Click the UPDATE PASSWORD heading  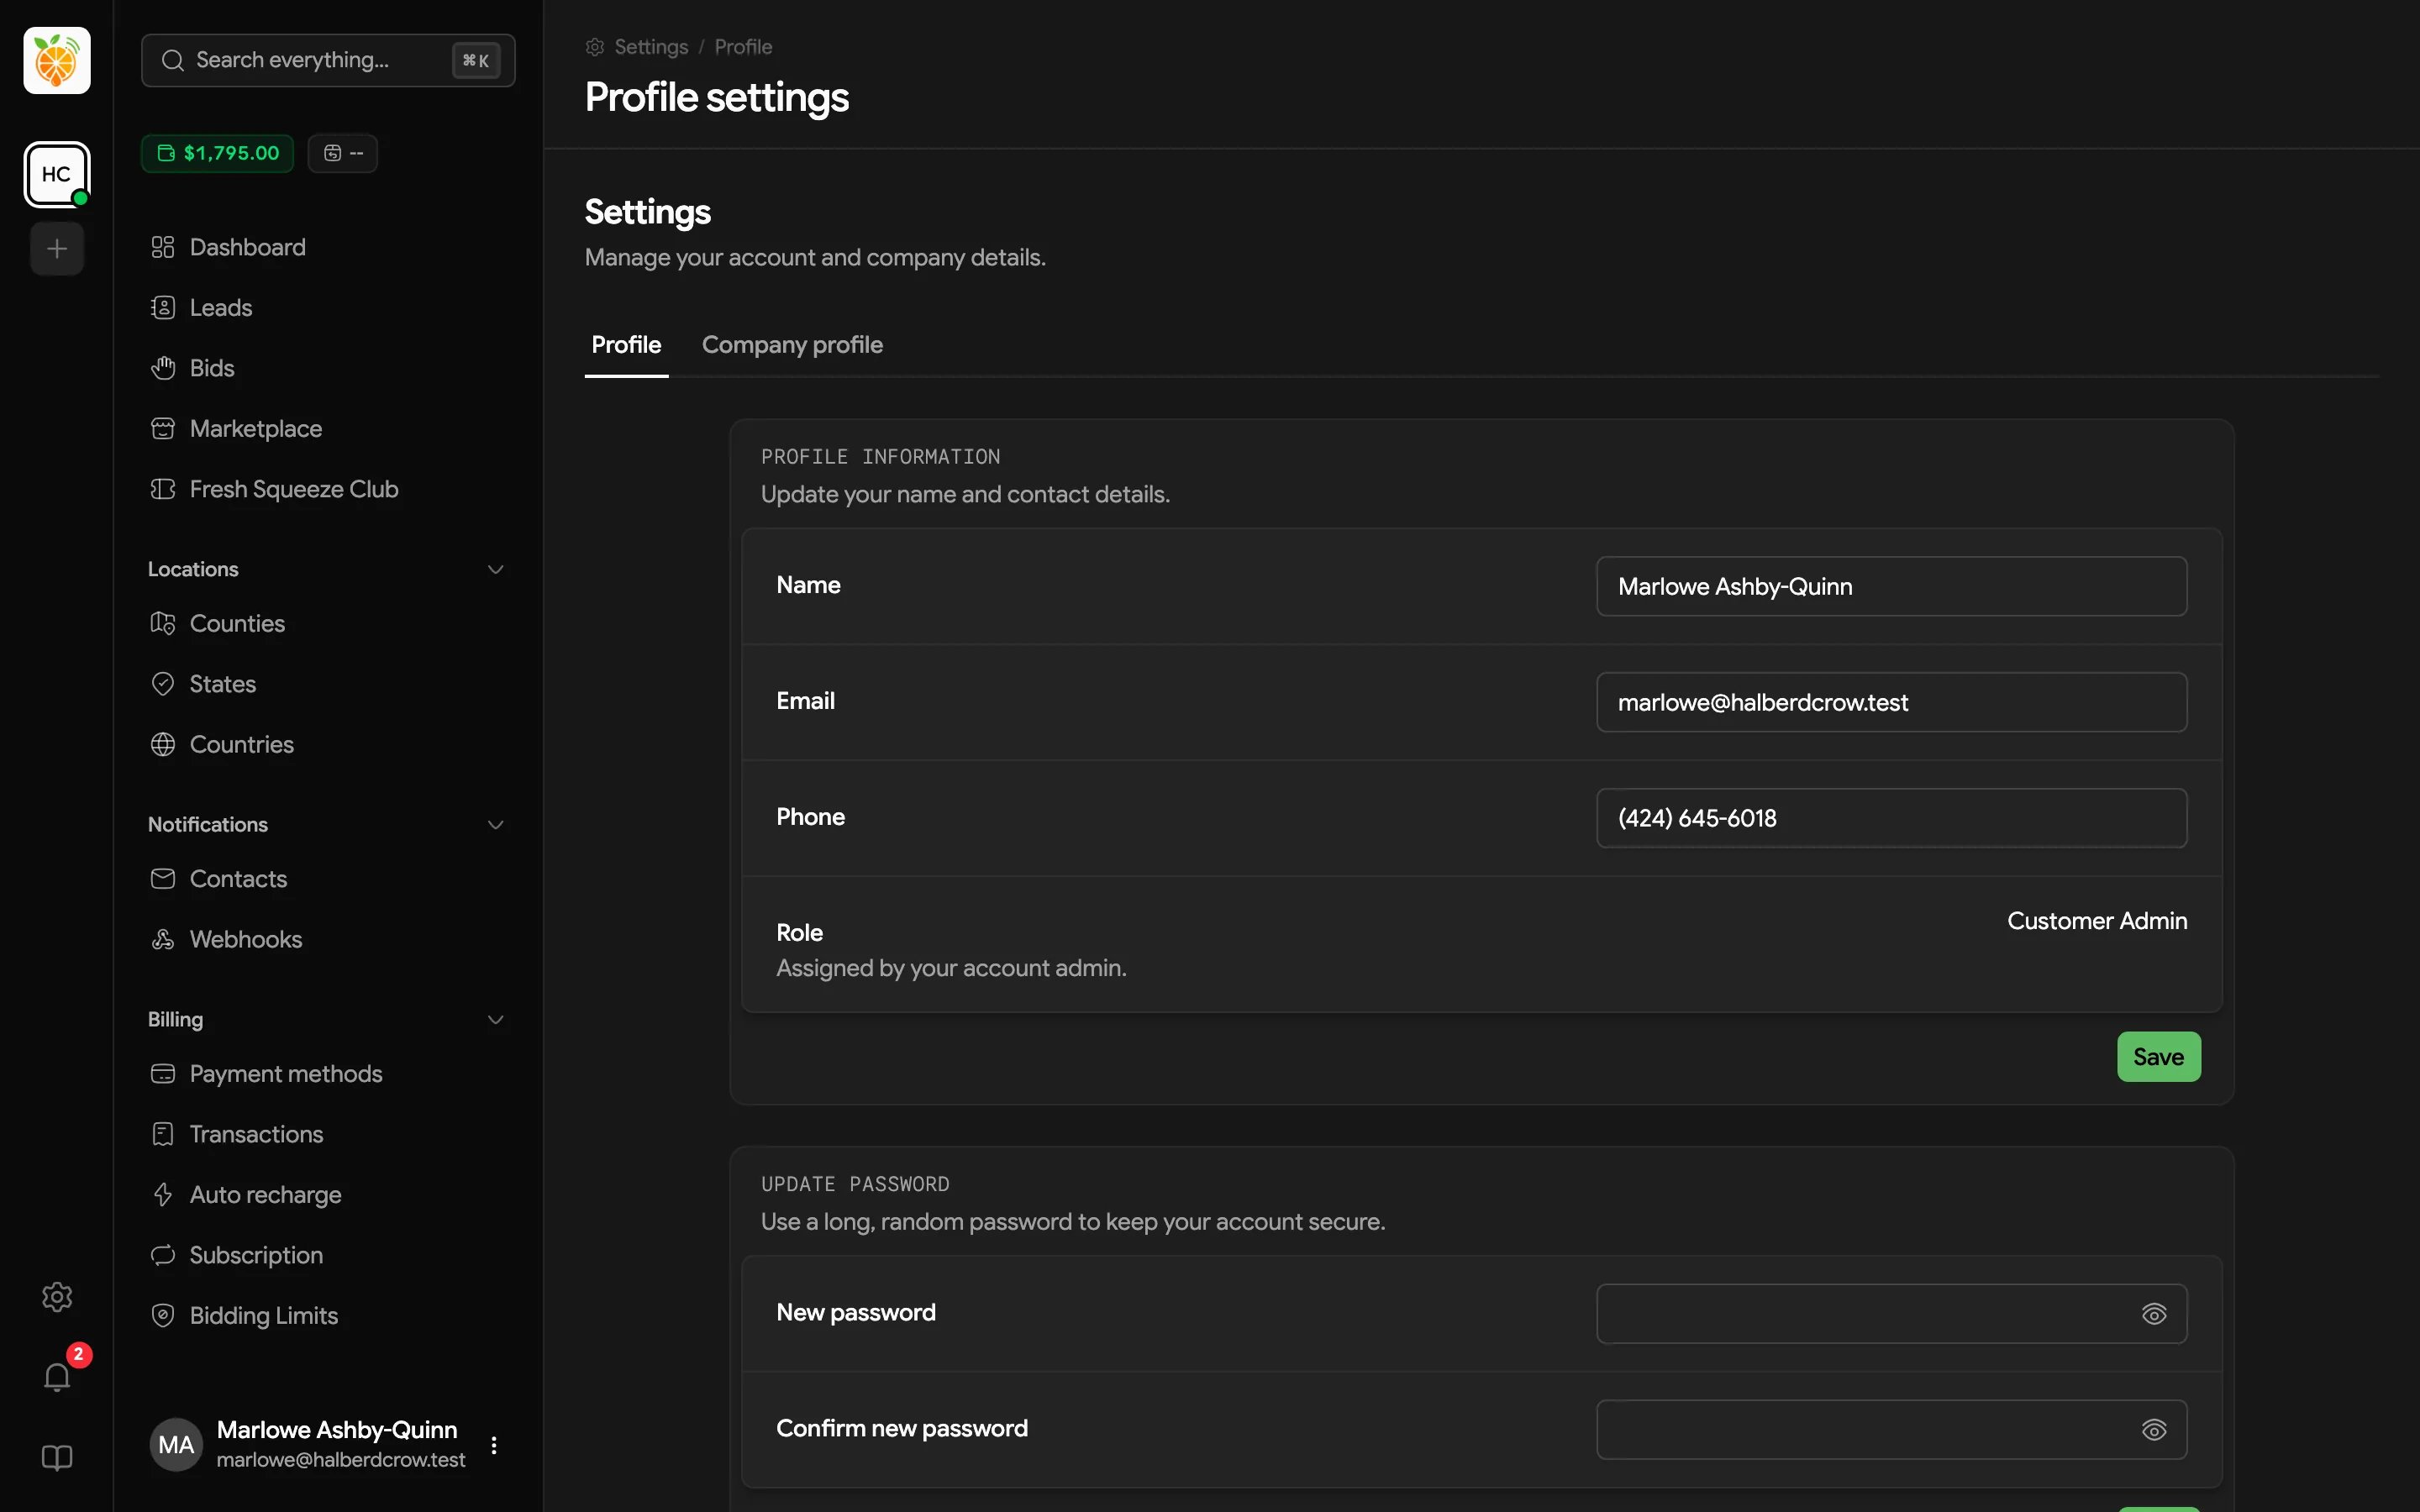[855, 1185]
